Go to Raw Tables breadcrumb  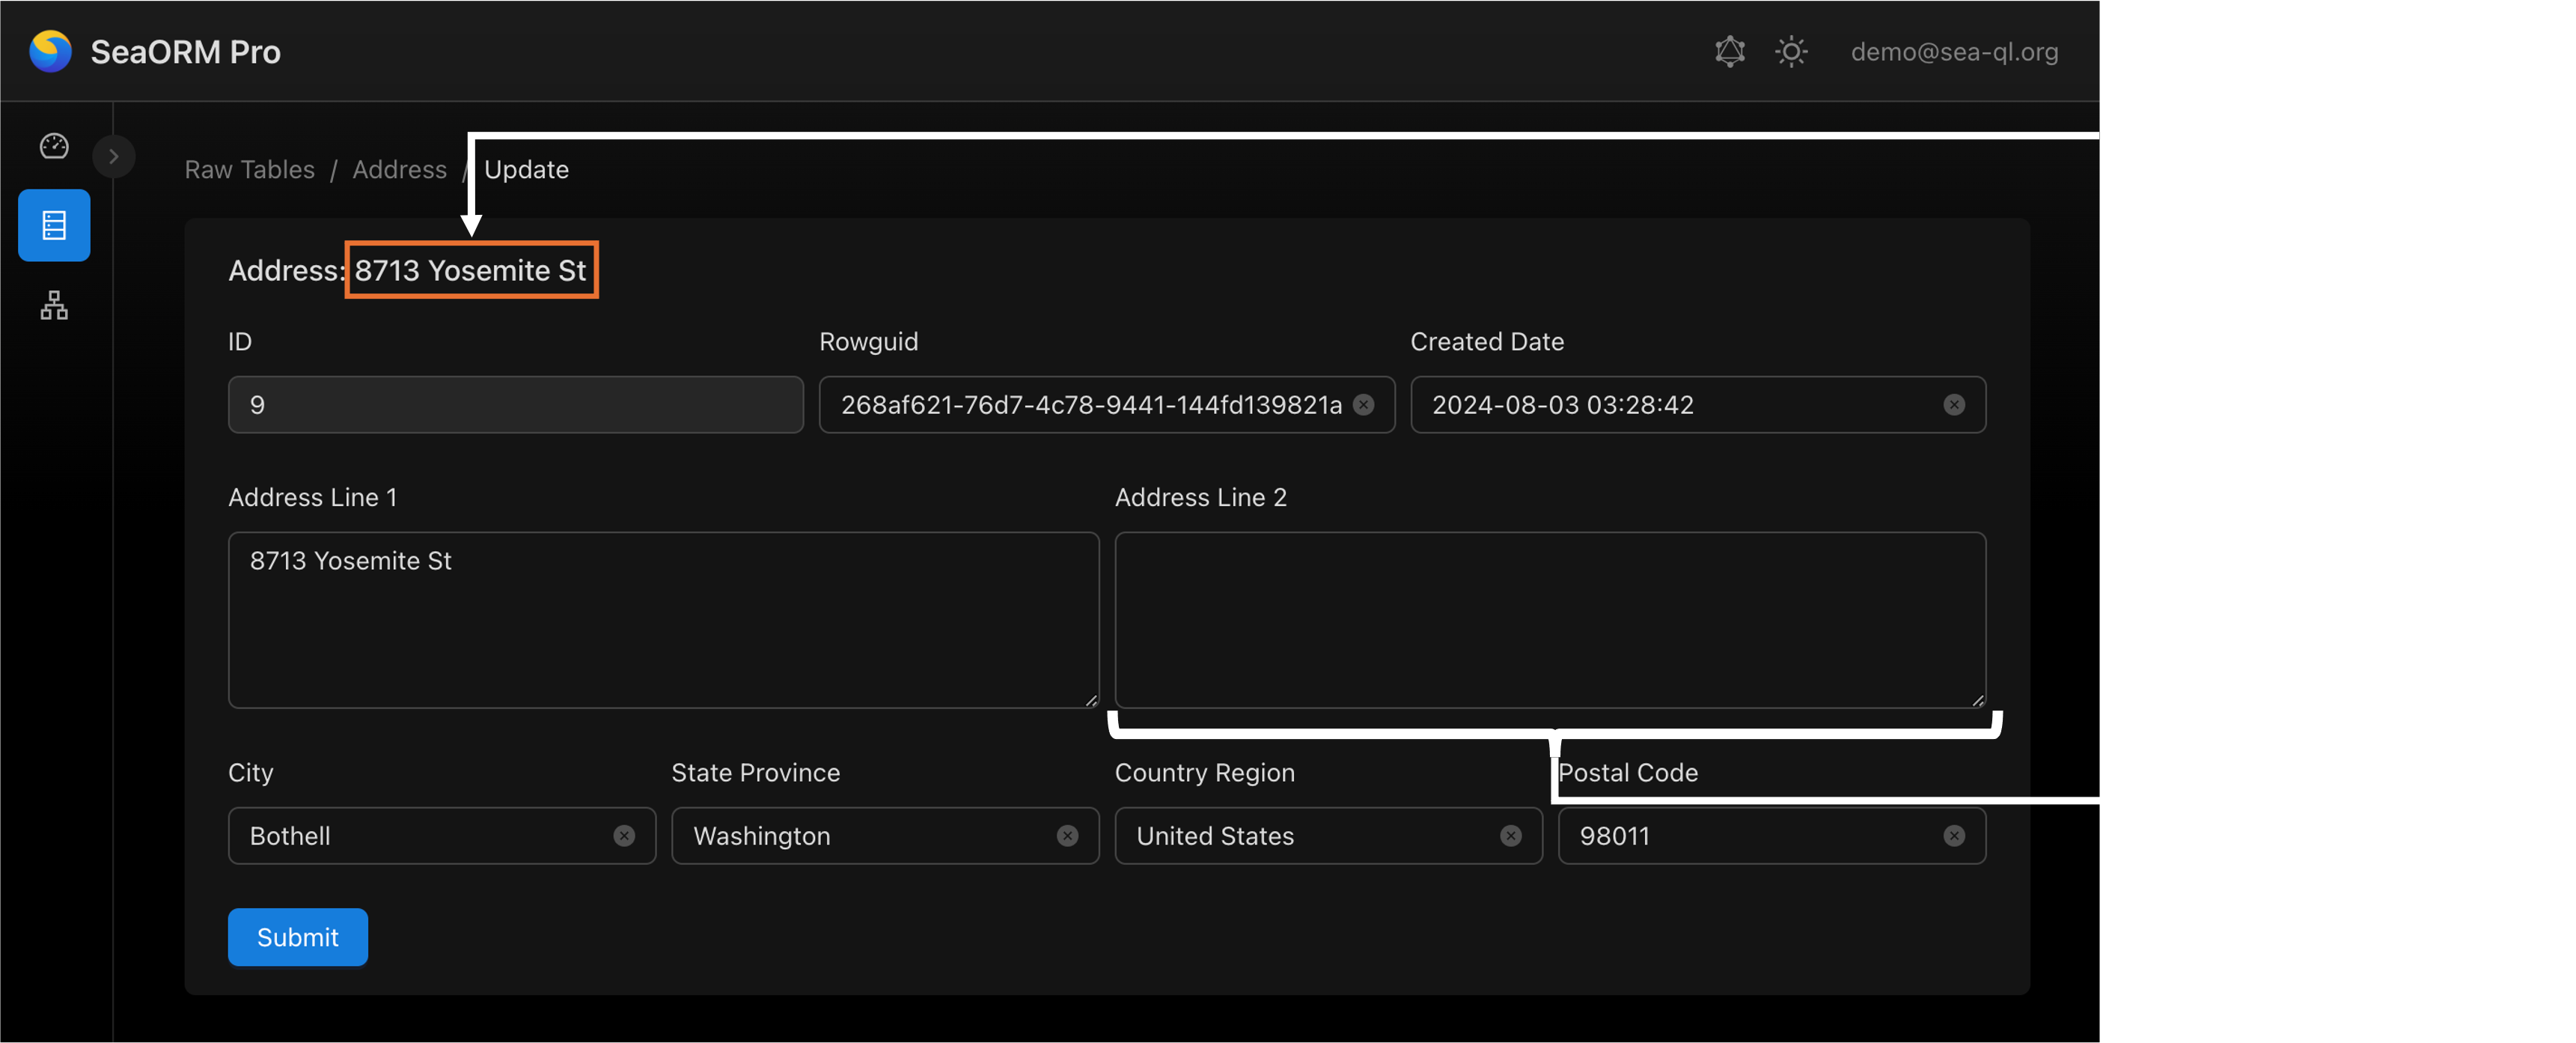[x=249, y=170]
